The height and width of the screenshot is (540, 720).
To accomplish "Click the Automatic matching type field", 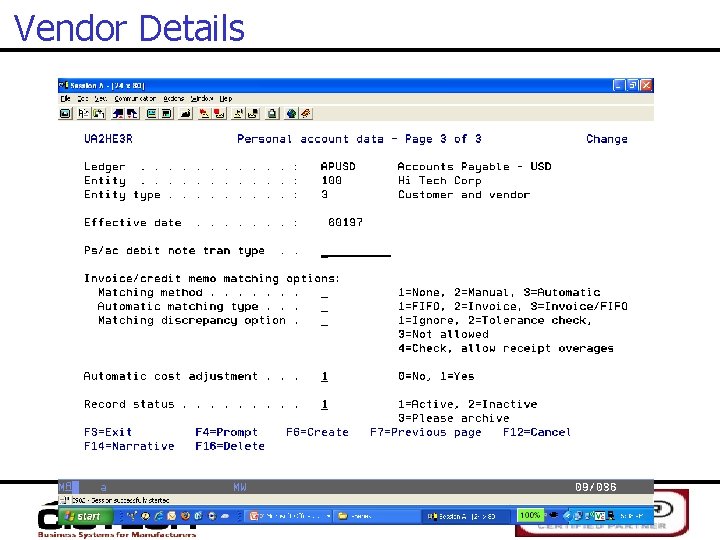I will (325, 307).
